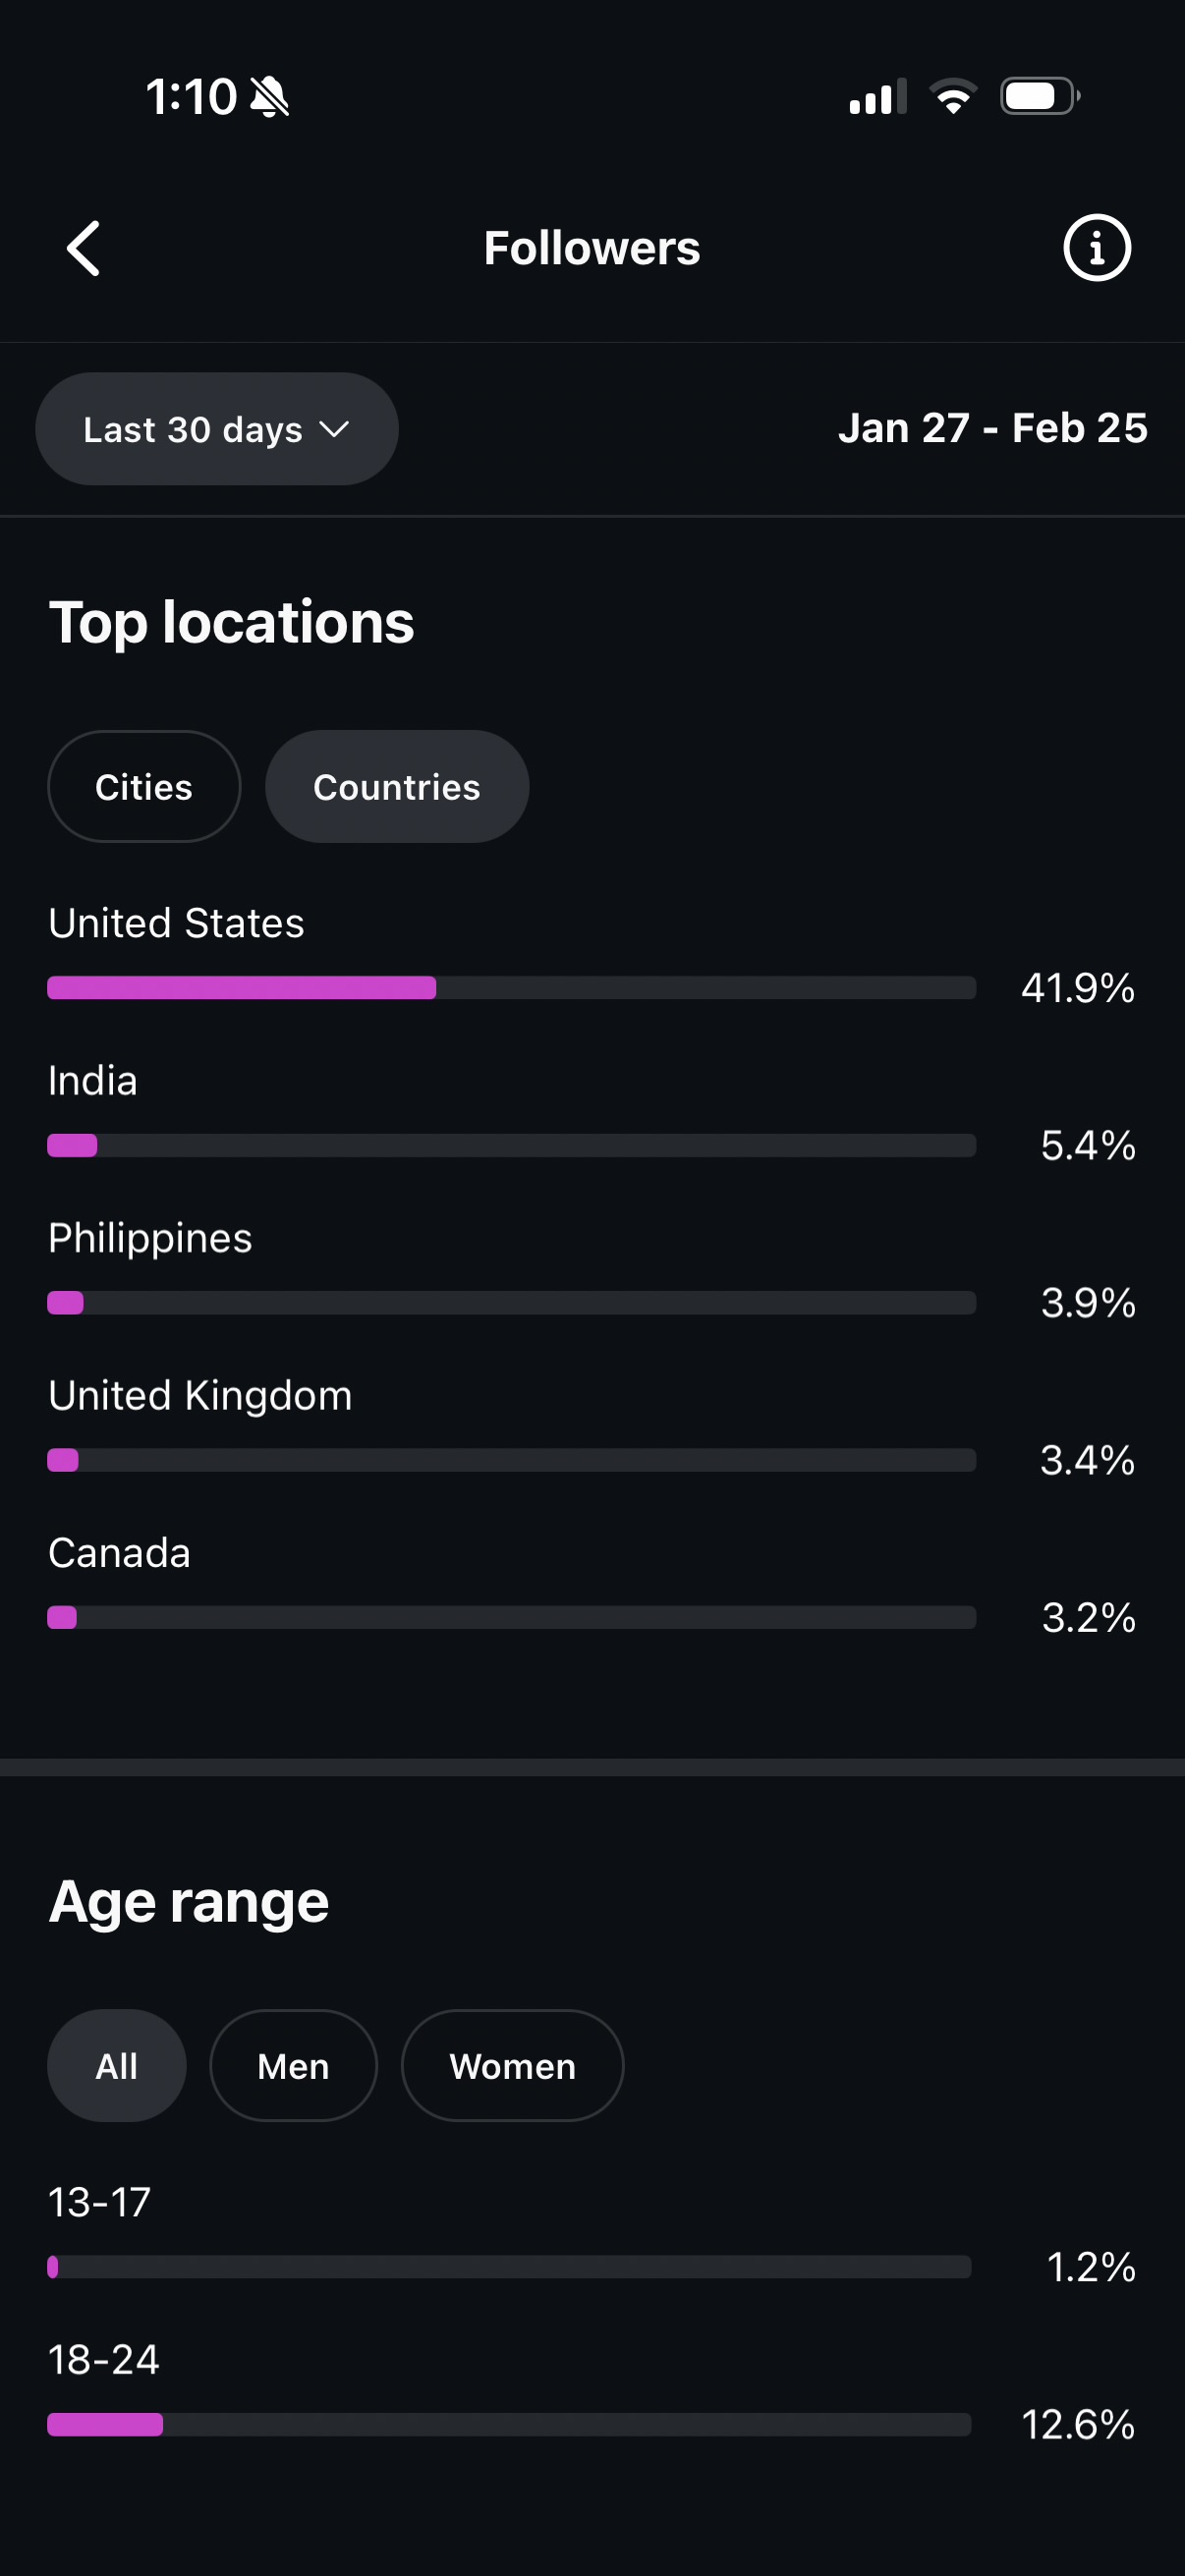Select the All age filter

(x=117, y=2066)
